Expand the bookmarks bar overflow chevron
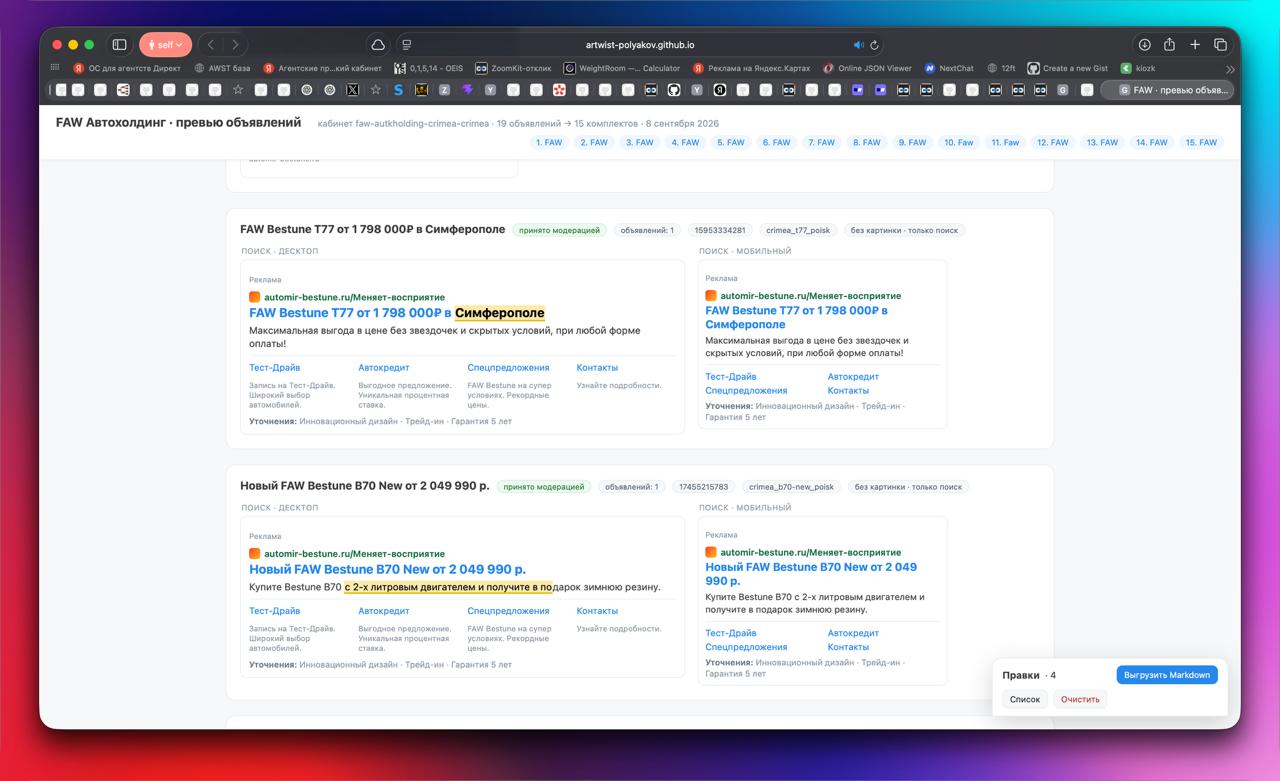The image size is (1280, 781). click(x=1230, y=69)
